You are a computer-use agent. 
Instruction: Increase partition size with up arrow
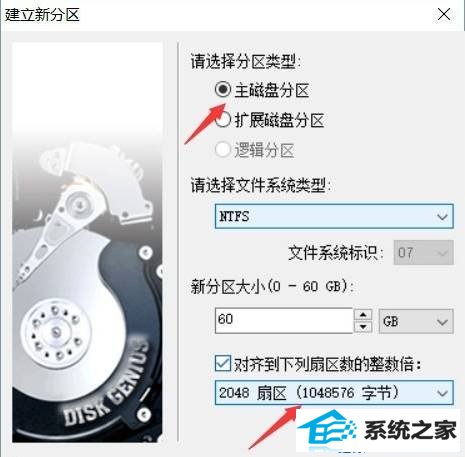click(x=363, y=315)
